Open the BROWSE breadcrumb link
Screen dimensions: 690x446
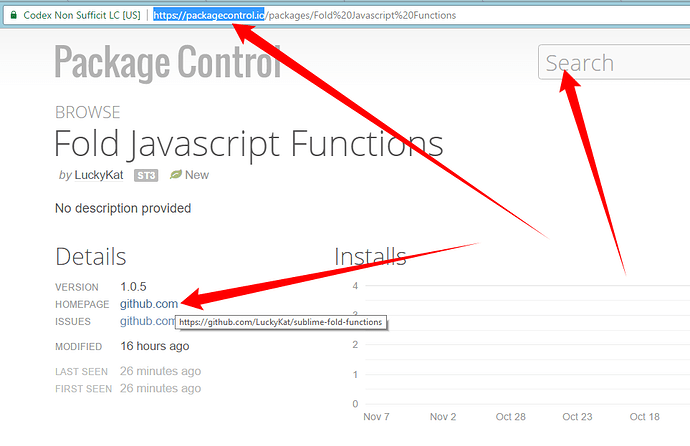87,113
